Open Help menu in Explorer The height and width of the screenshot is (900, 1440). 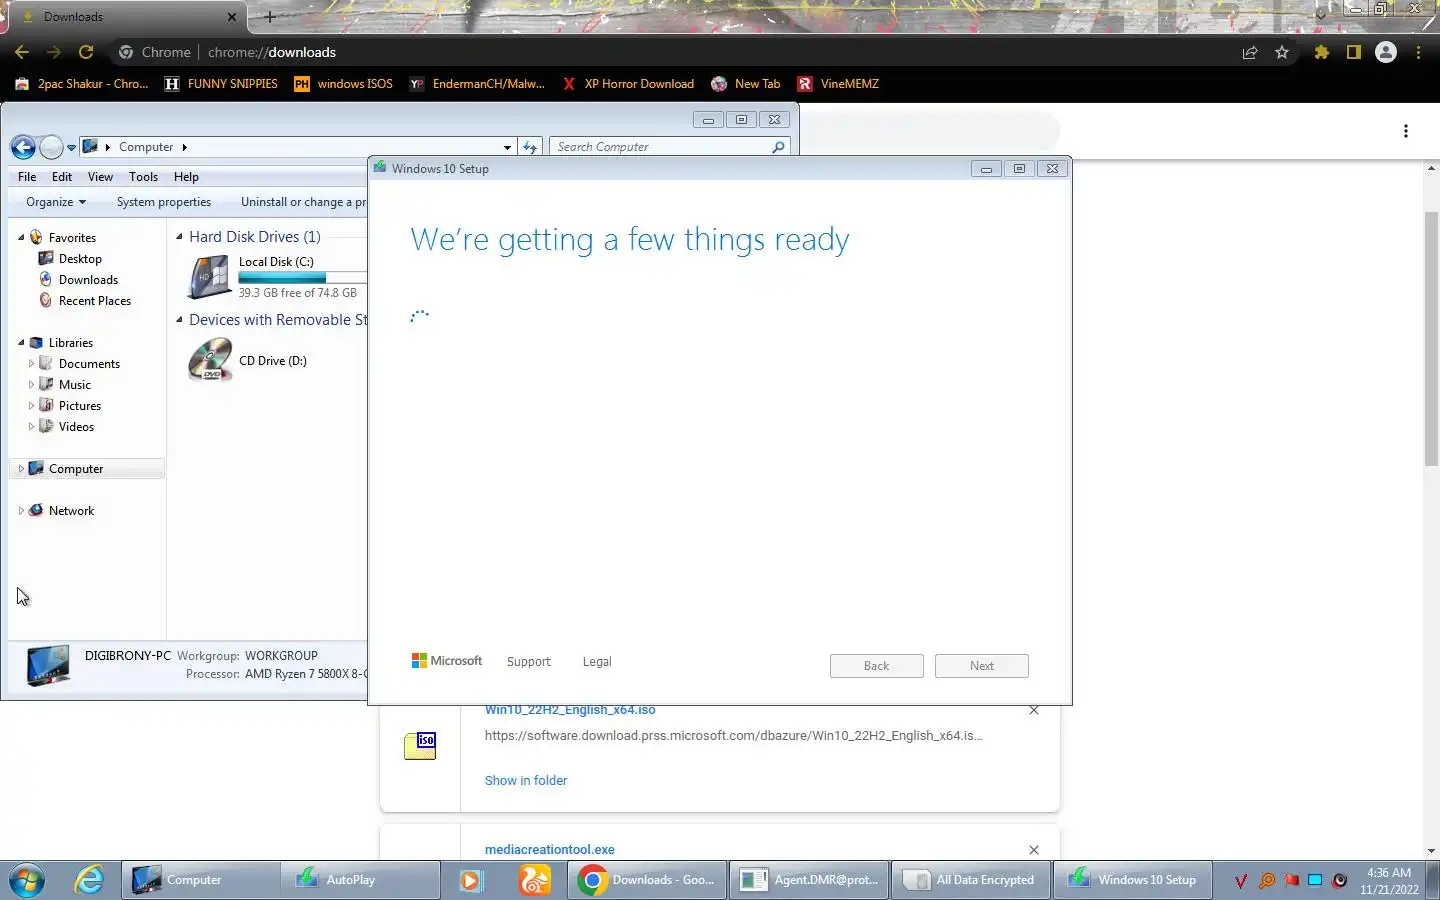[x=186, y=177]
